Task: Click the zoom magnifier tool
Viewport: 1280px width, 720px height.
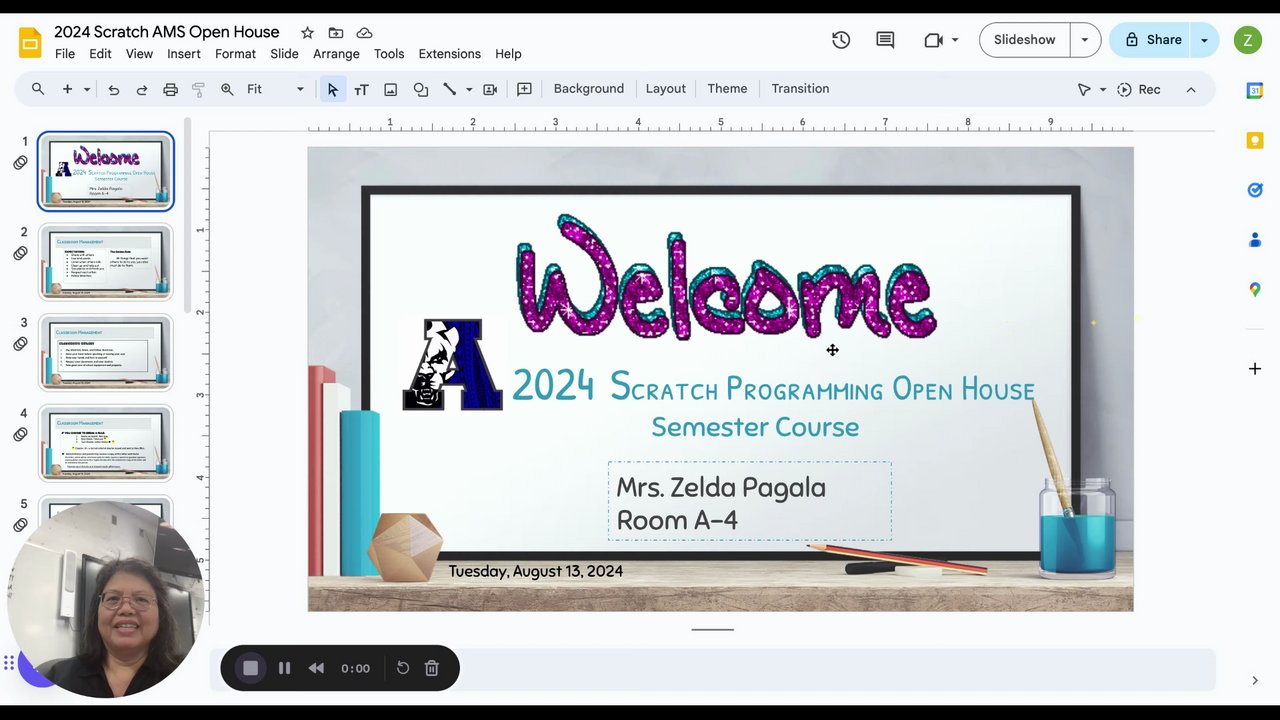Action: [227, 89]
